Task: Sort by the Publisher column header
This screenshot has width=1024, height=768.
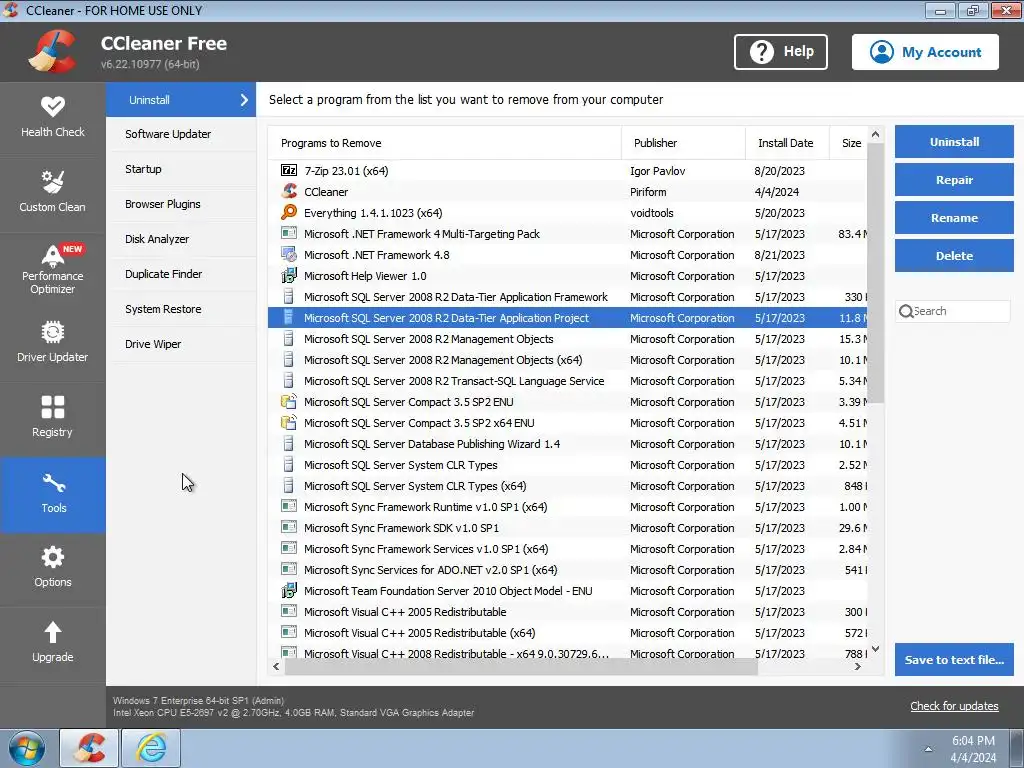Action: (683, 142)
